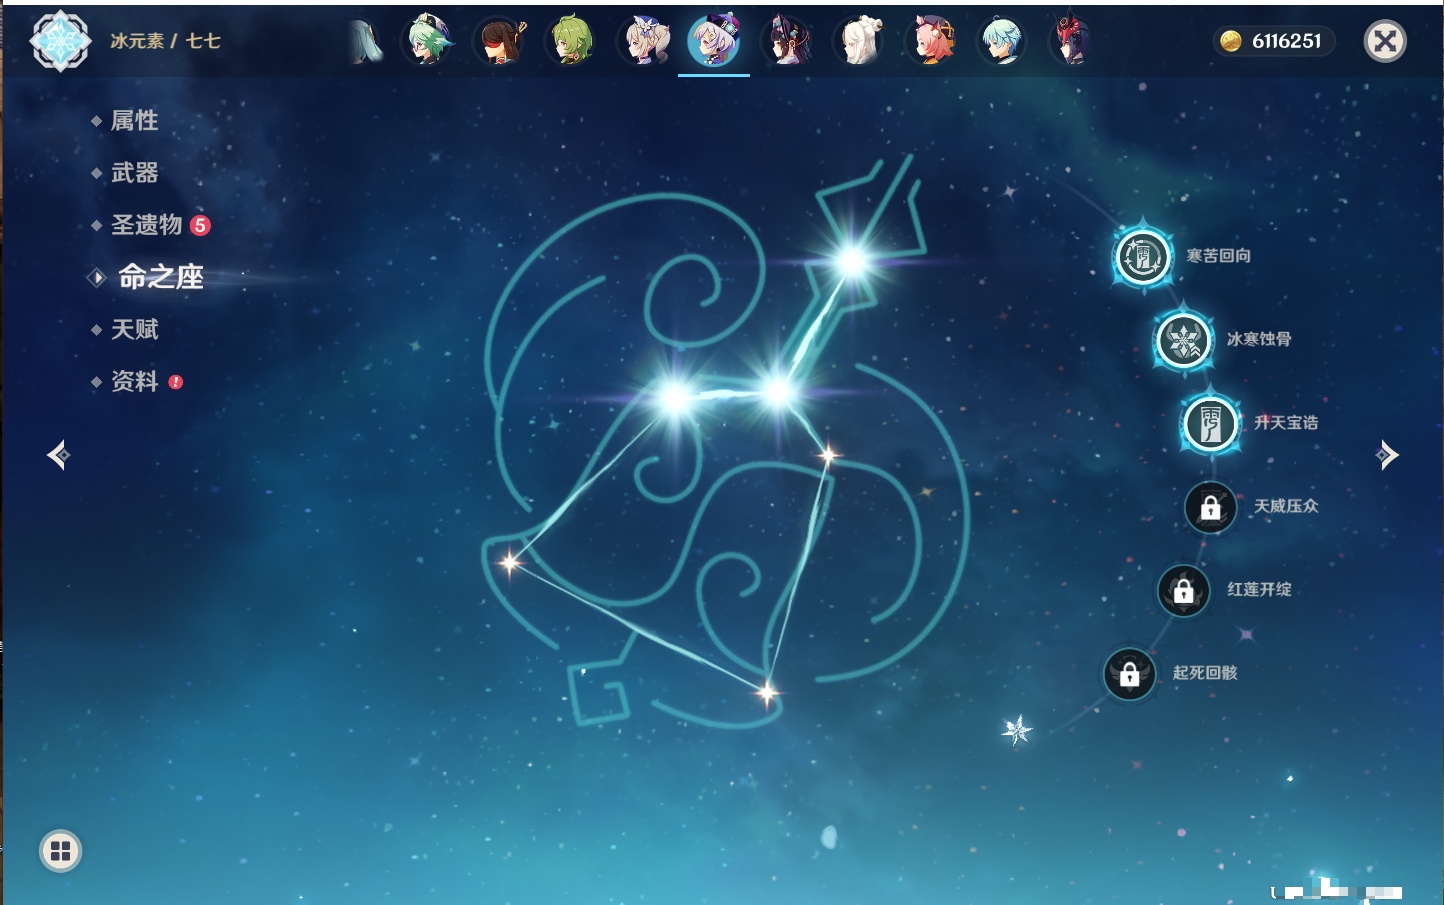Click the locked 起死回骸 constellation node
Screen dimensions: 1444x905
coord(1130,674)
